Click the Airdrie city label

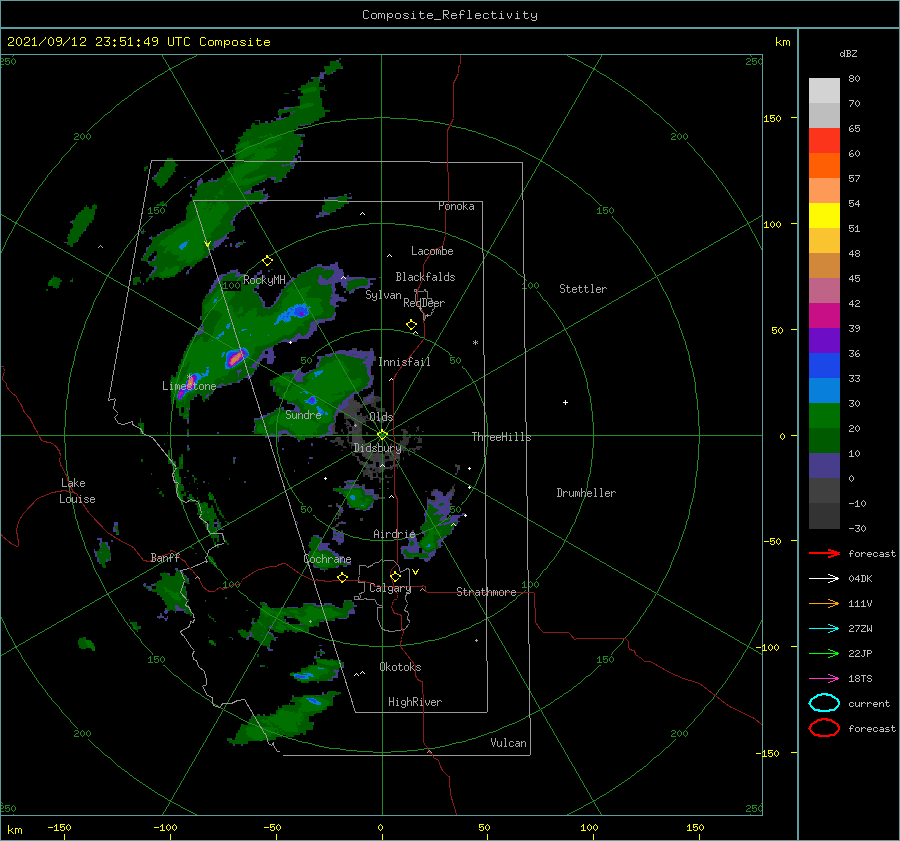pyautogui.click(x=394, y=534)
